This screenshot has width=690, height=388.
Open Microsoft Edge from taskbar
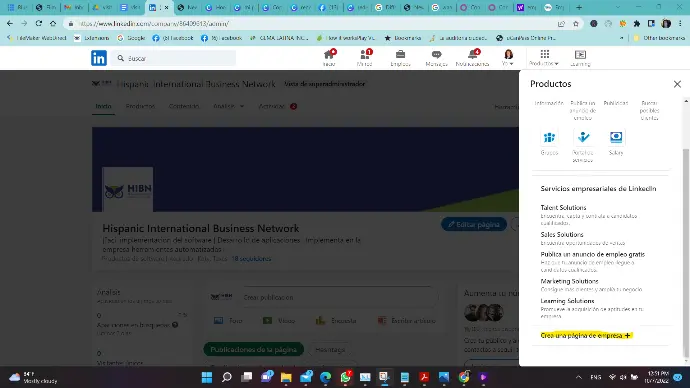point(326,377)
